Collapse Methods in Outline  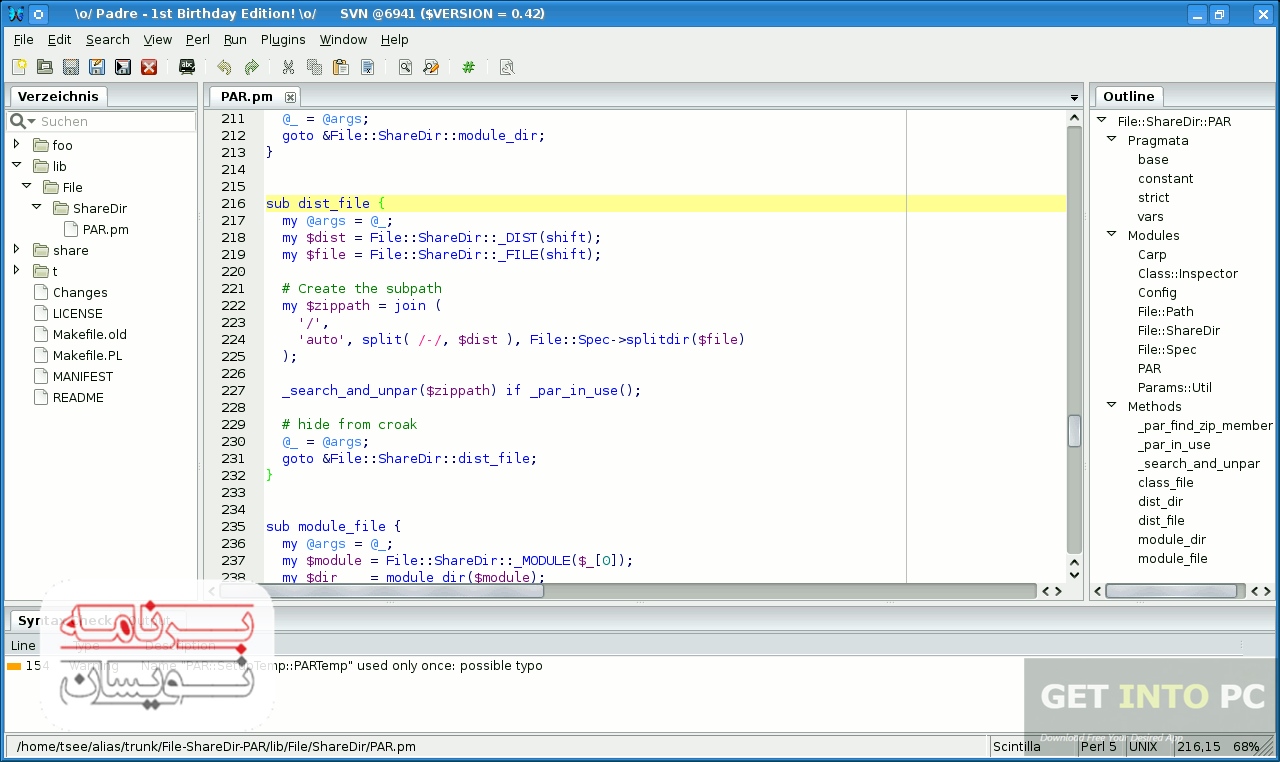[1111, 406]
